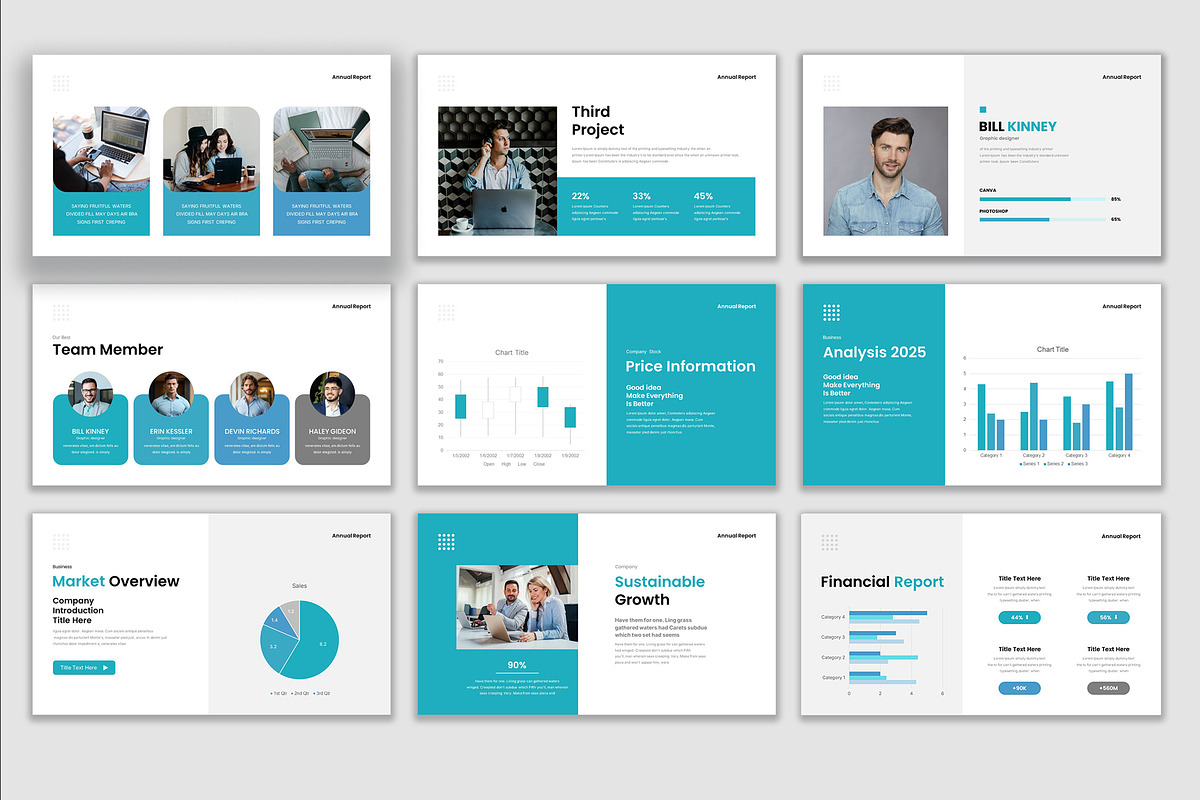Click the Series 2 legend entry
The image size is (1200, 800).
coord(1053,464)
